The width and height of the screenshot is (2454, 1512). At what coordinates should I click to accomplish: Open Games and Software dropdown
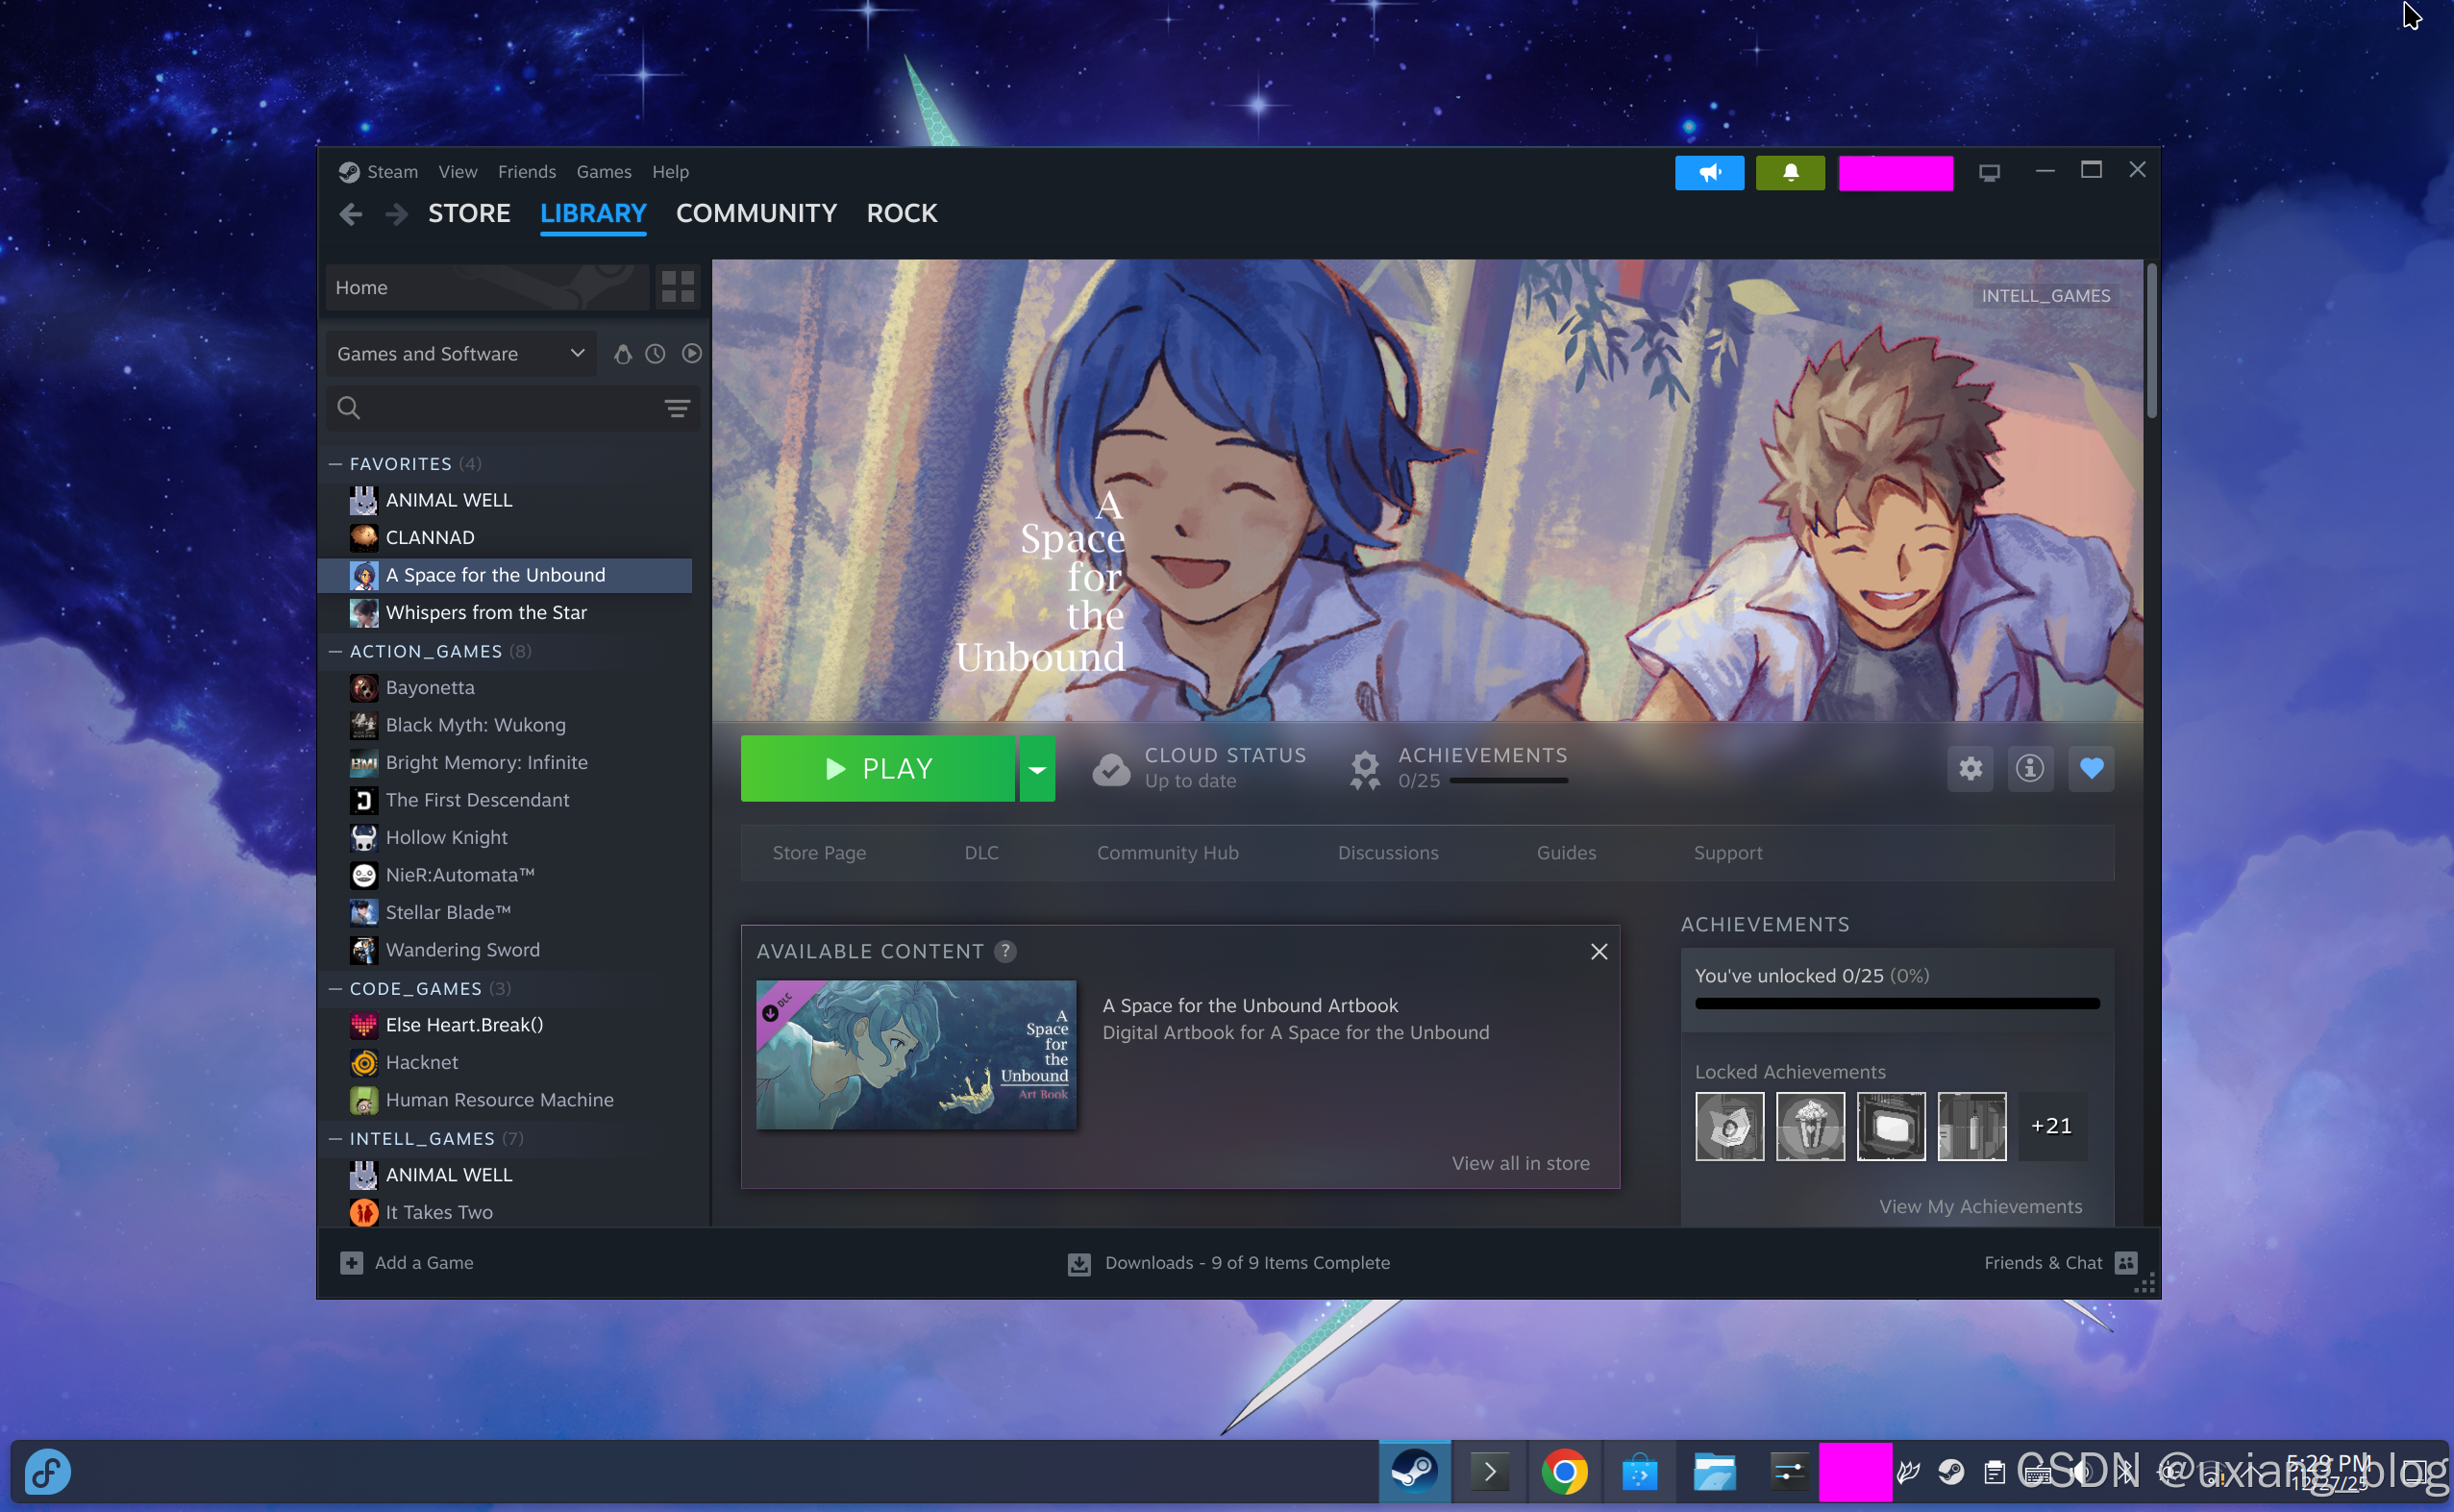coord(460,354)
